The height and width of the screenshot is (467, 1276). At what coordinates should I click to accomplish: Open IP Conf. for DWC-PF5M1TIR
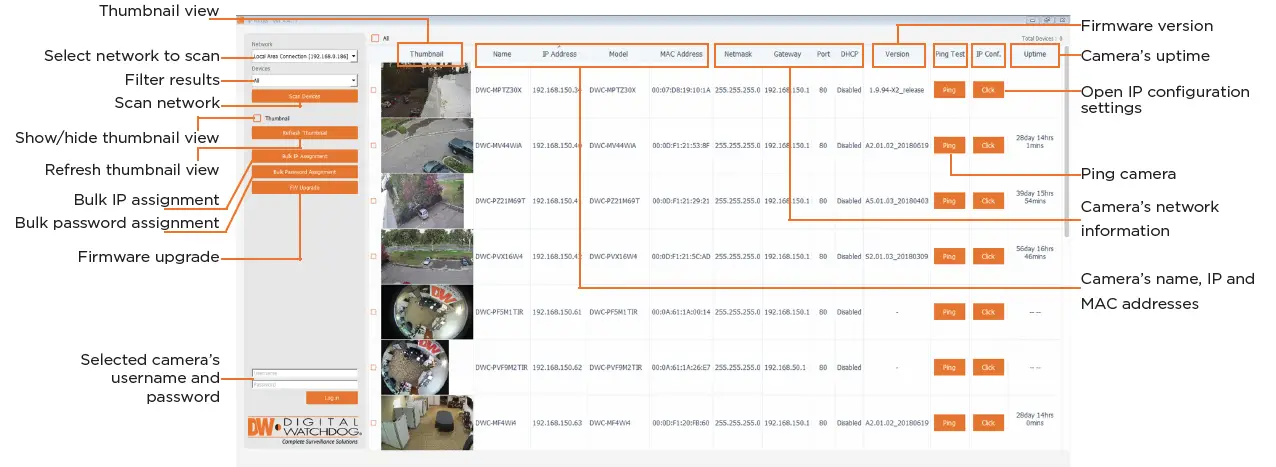coord(988,312)
